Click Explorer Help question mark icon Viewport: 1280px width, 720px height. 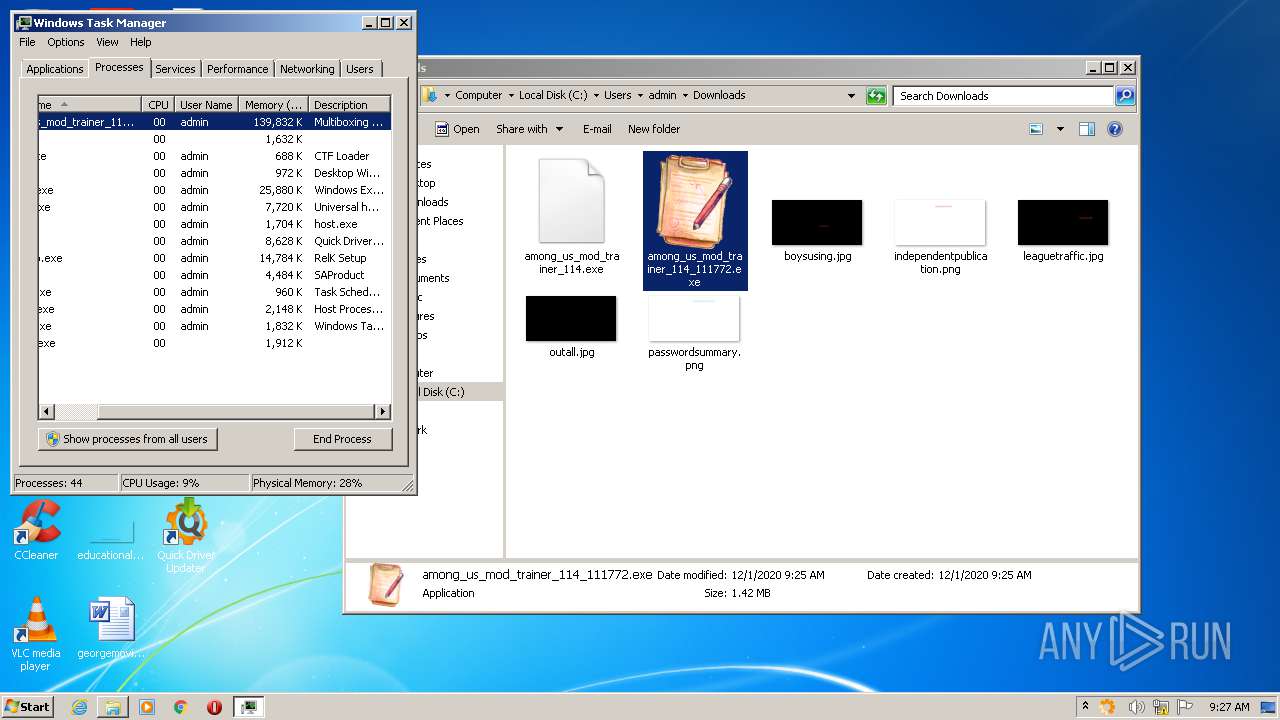pos(1115,129)
